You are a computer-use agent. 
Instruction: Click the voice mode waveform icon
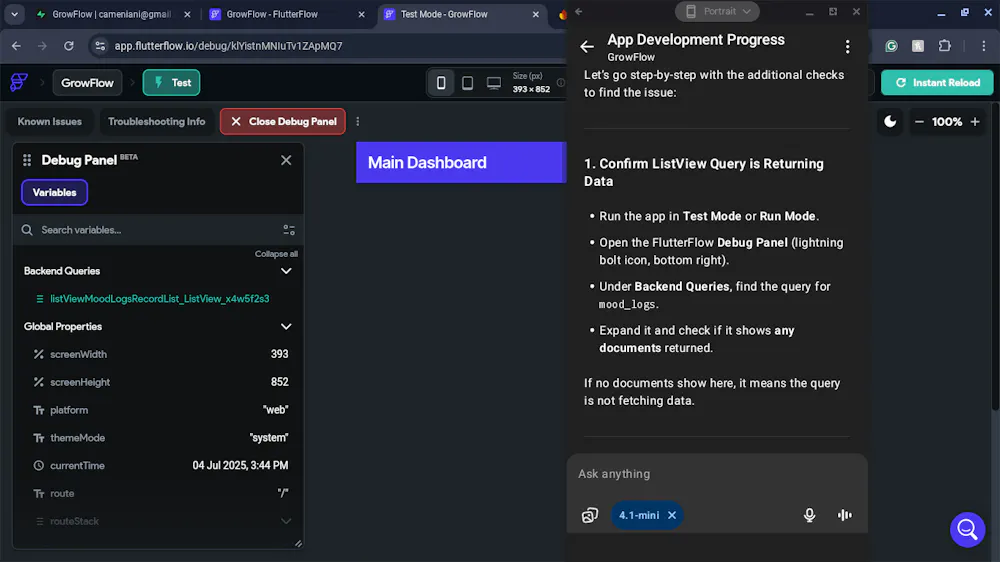[845, 515]
